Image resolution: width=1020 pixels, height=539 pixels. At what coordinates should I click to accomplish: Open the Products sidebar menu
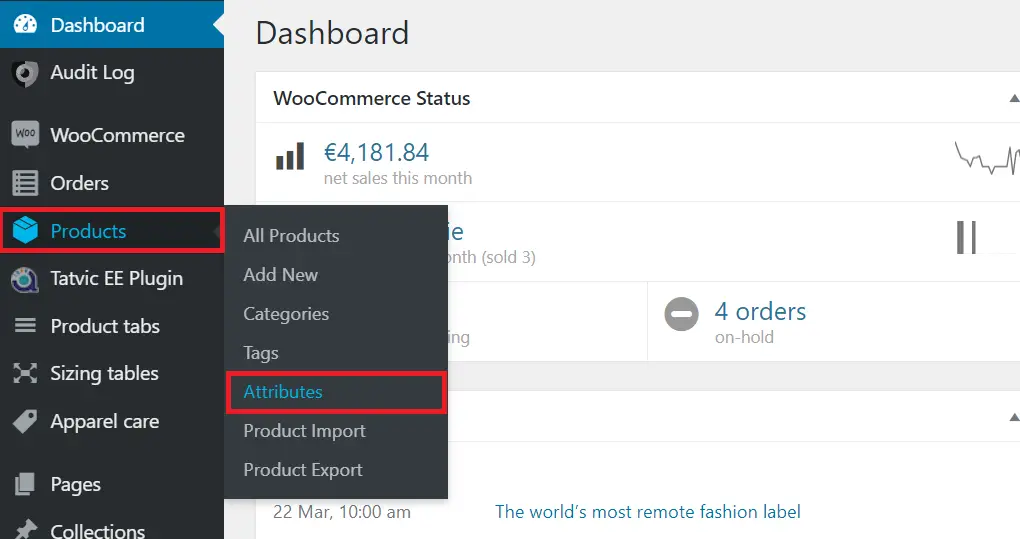point(112,231)
